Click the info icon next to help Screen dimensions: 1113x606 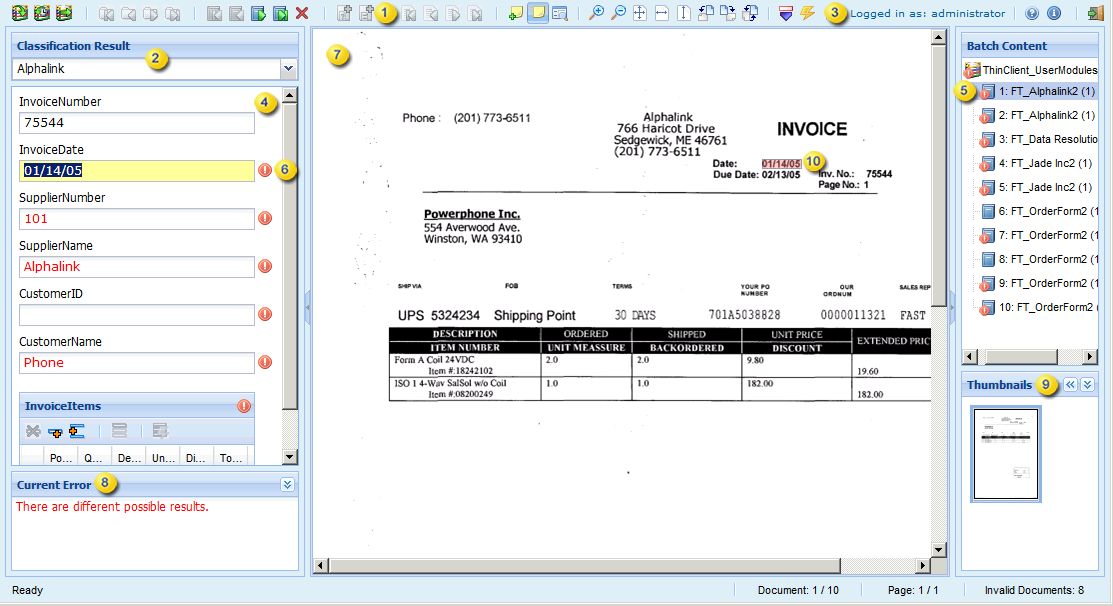click(1054, 13)
